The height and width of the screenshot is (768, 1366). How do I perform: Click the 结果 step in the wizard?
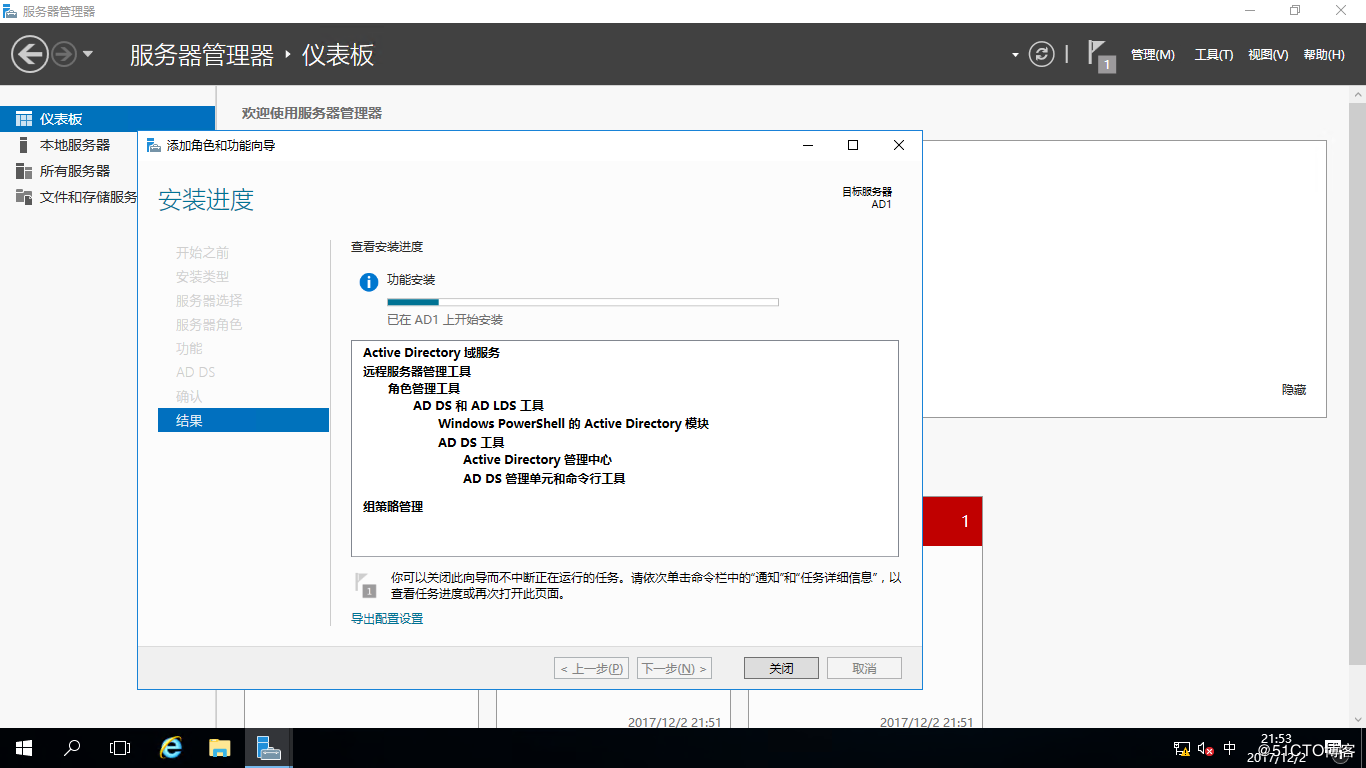[243, 420]
